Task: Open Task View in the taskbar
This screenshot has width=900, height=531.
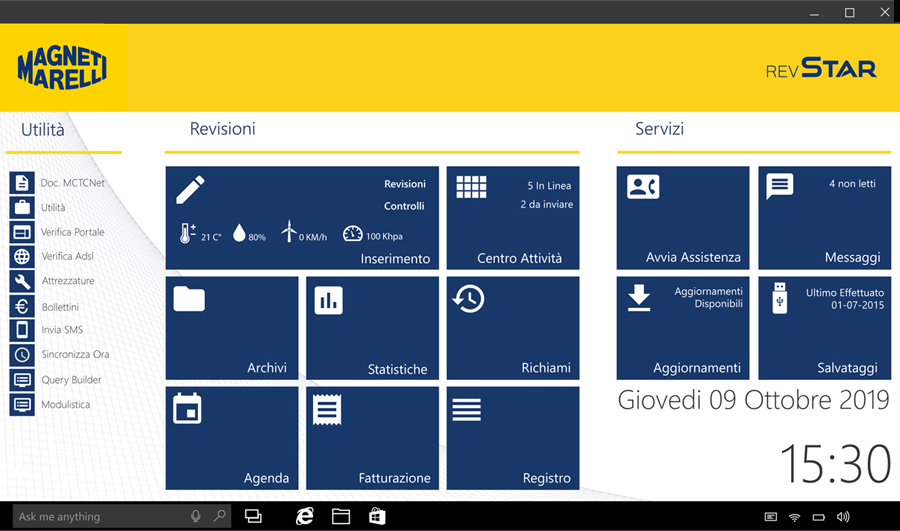Action: [253, 516]
